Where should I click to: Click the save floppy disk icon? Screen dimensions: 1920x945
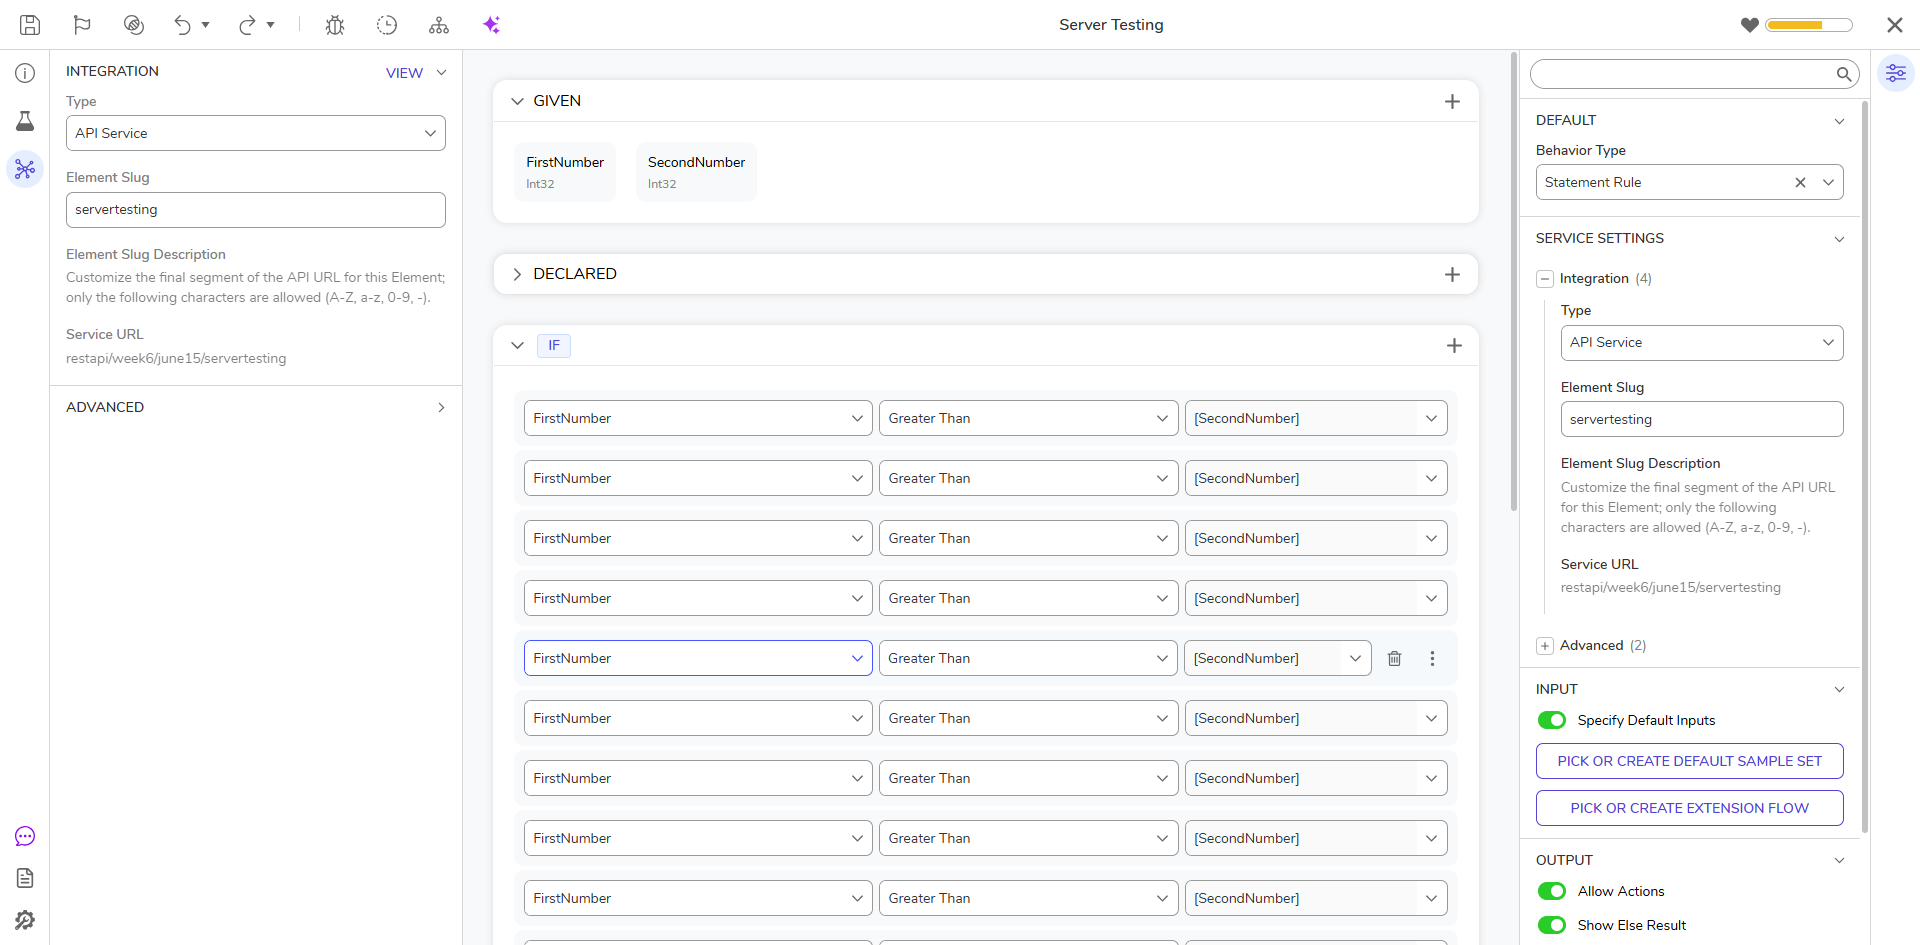[30, 25]
